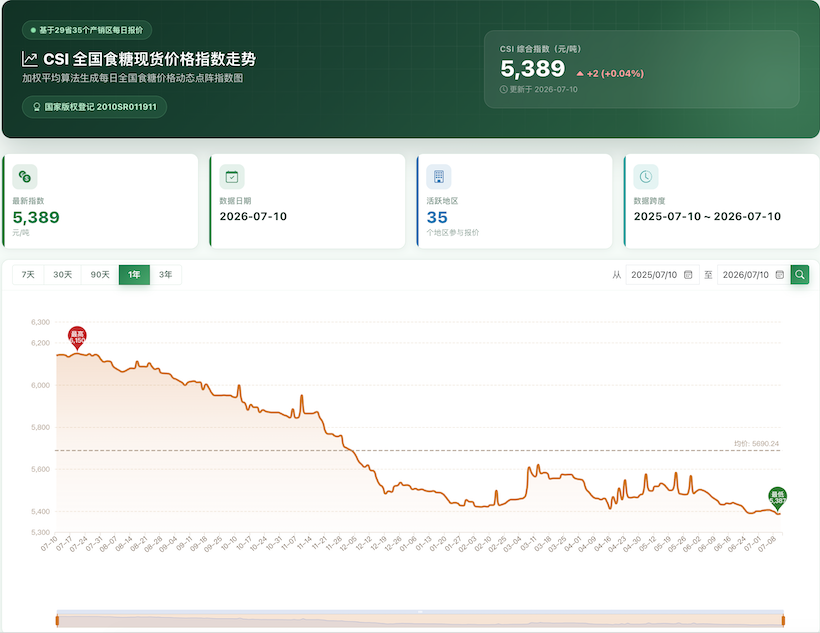The image size is (820, 633).
Task: Click the 均价: 5690.24 average line label
Action: pos(756,444)
